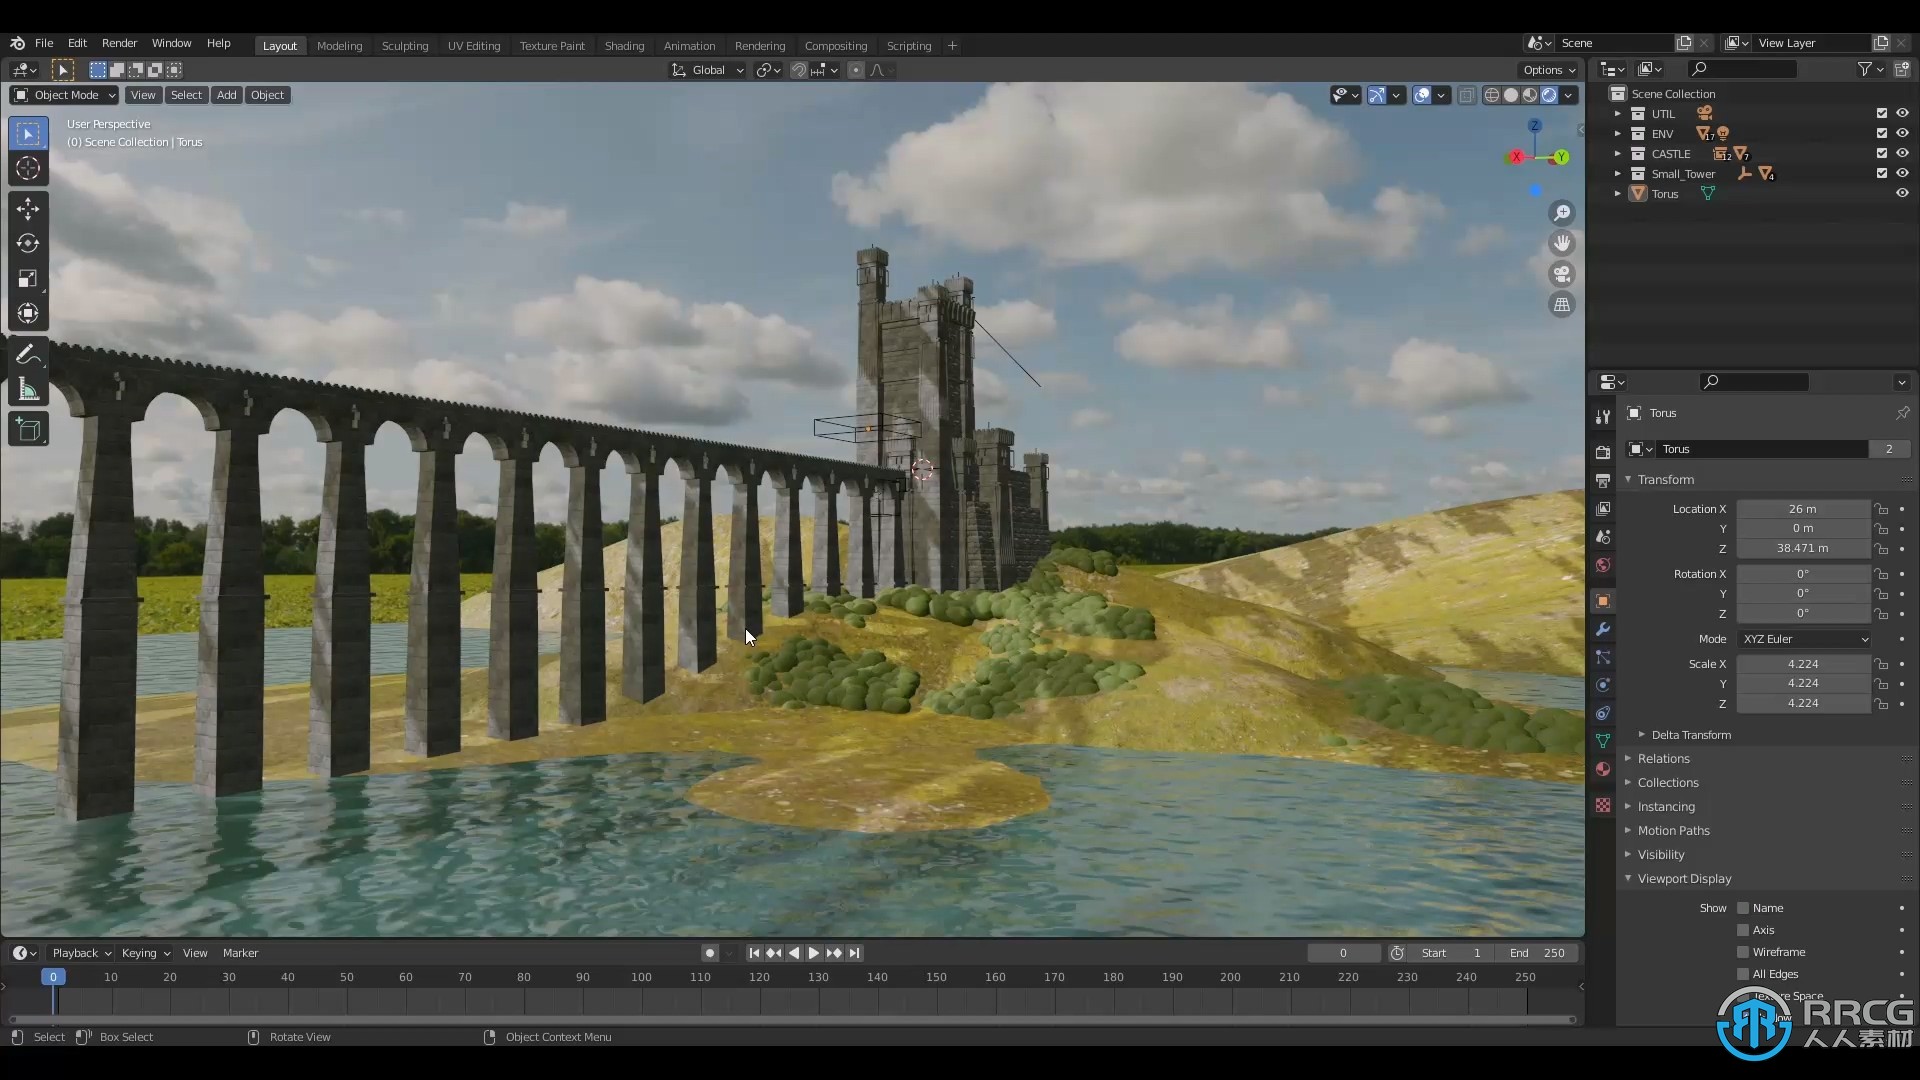Open the World properties tab
The image size is (1920, 1080).
click(x=1603, y=565)
